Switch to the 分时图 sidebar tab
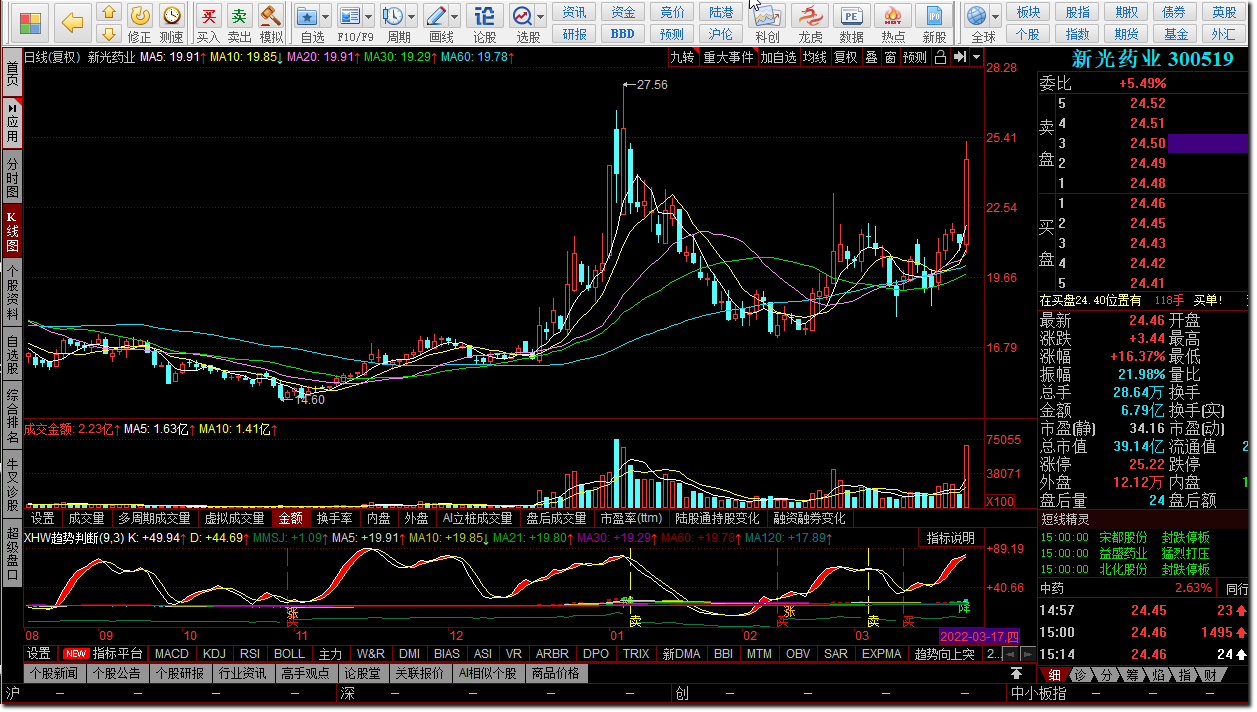 click(x=12, y=178)
